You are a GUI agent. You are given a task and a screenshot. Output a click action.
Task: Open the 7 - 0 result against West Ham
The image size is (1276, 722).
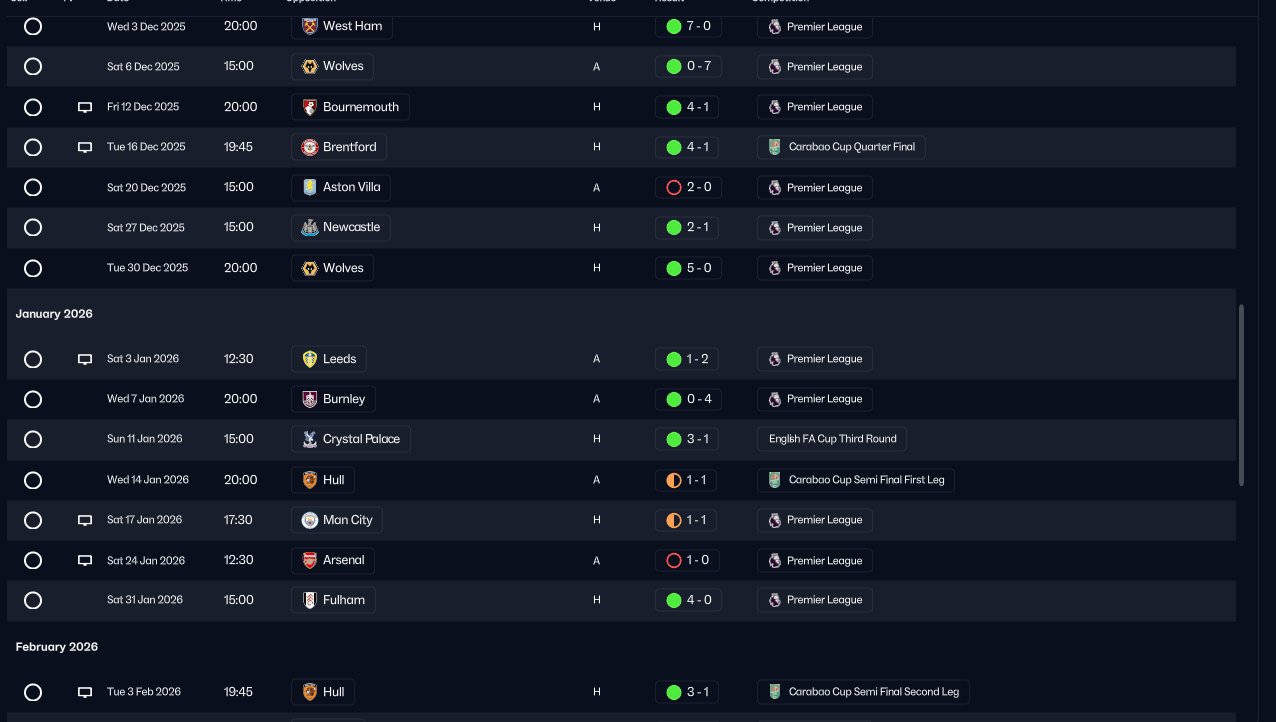click(688, 26)
